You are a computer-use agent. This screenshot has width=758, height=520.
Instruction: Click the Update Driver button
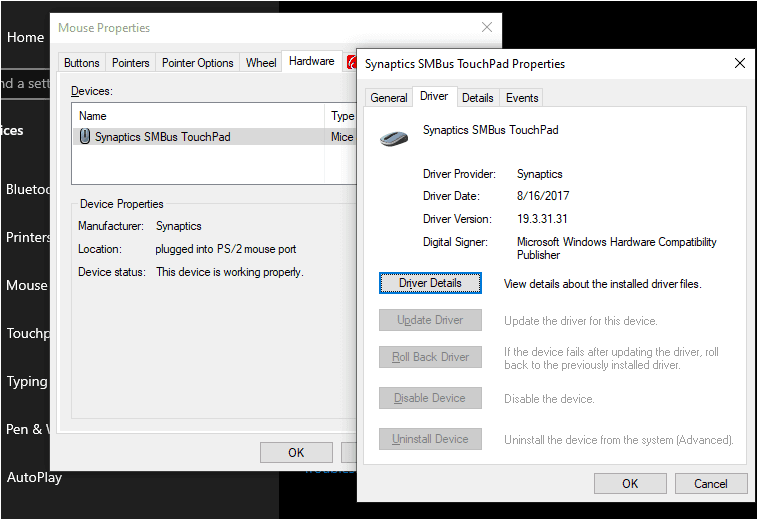pos(430,320)
